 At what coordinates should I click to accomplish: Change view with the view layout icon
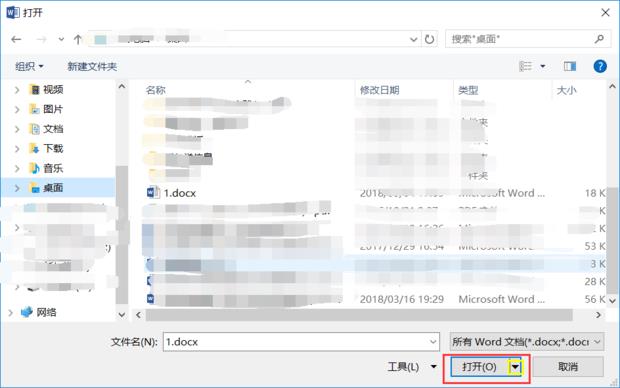tap(525, 66)
